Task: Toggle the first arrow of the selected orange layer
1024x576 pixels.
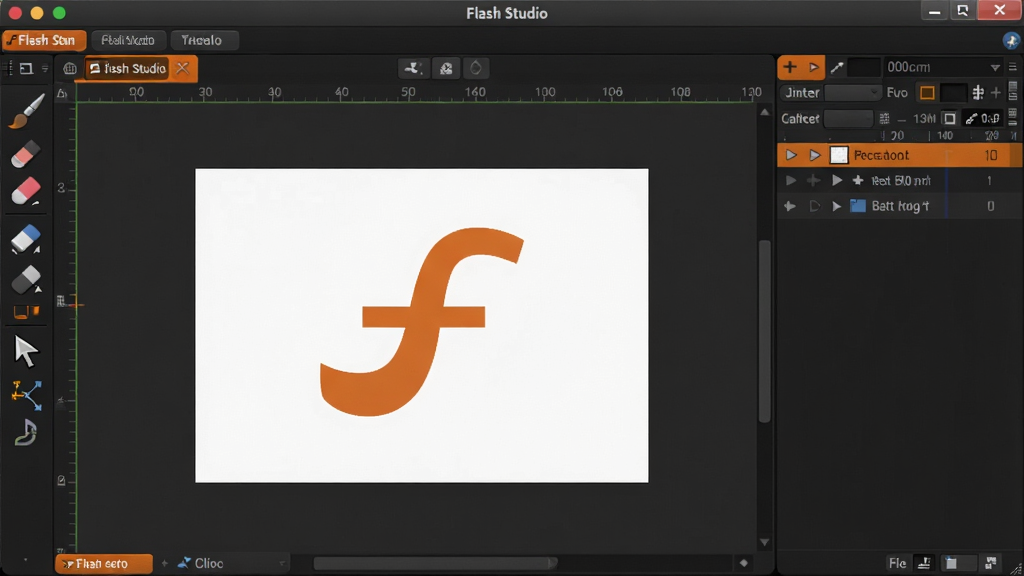Action: [791, 155]
